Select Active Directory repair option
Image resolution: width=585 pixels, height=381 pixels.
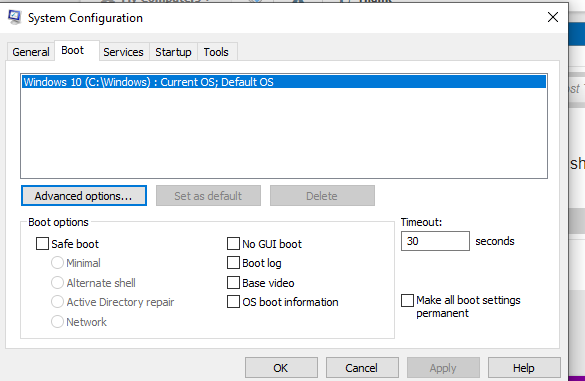(x=57, y=302)
